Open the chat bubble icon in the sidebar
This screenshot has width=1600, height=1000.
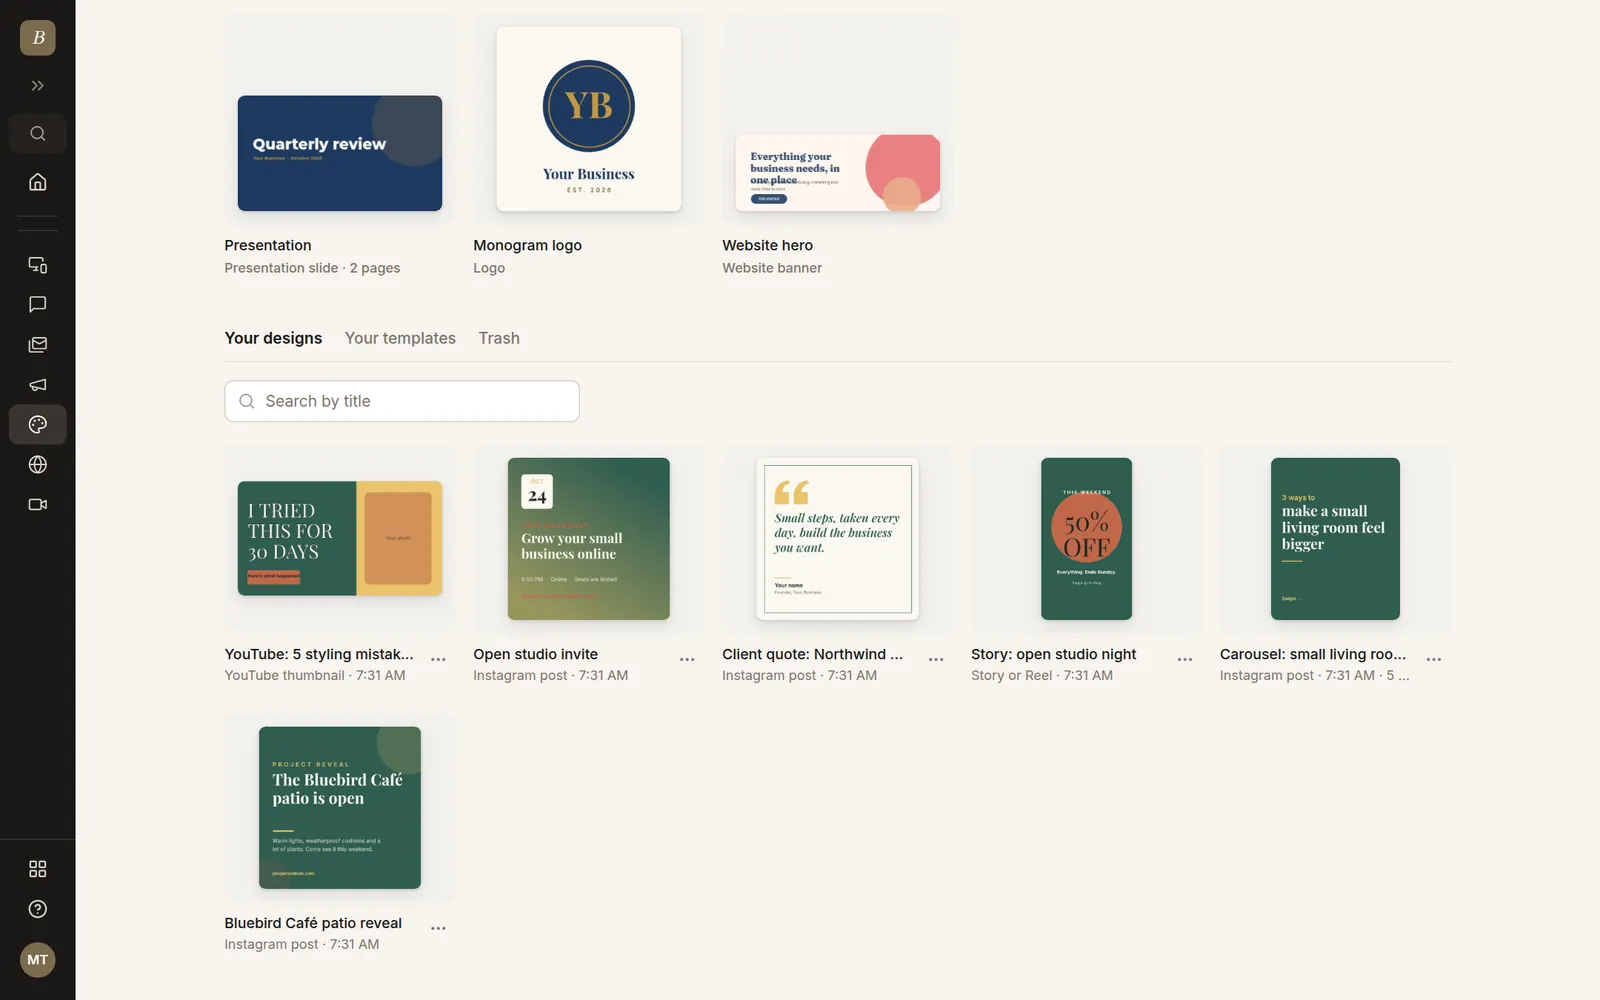pyautogui.click(x=38, y=305)
